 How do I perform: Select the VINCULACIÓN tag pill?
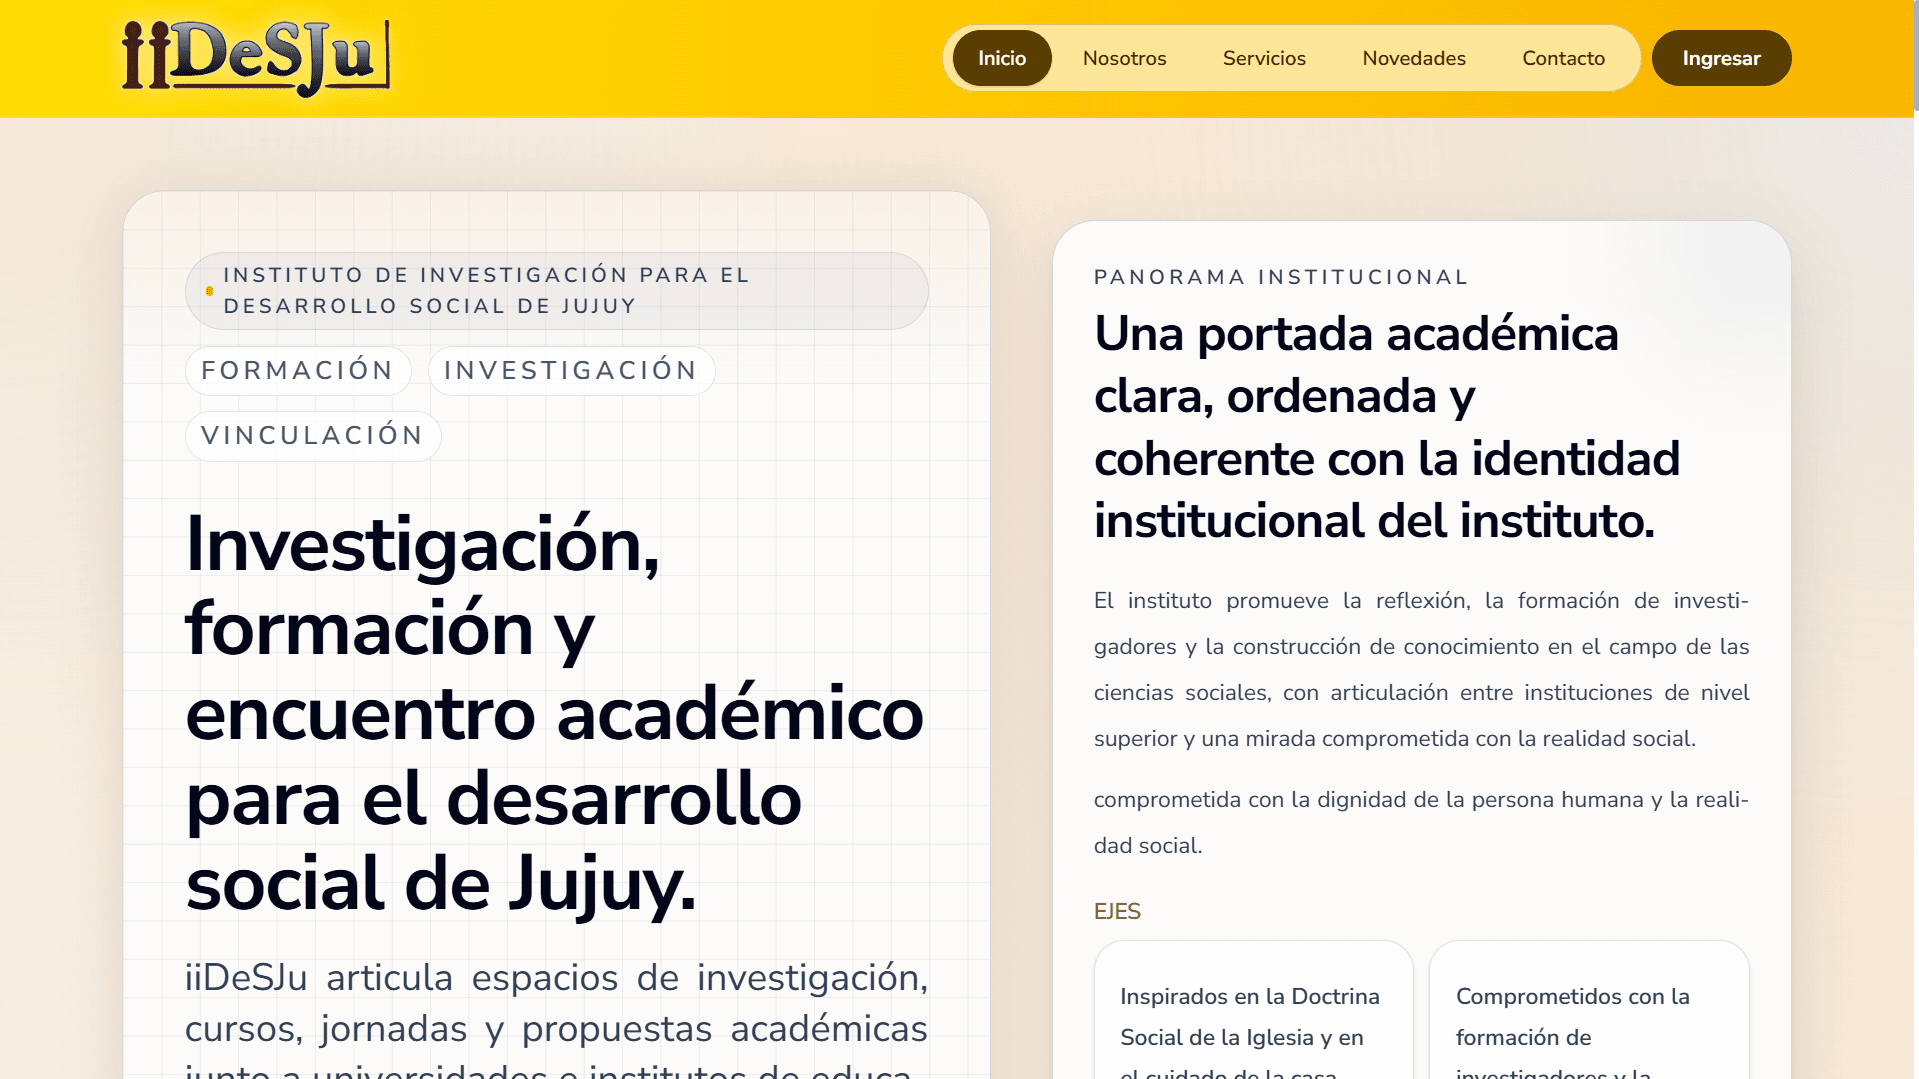coord(313,436)
